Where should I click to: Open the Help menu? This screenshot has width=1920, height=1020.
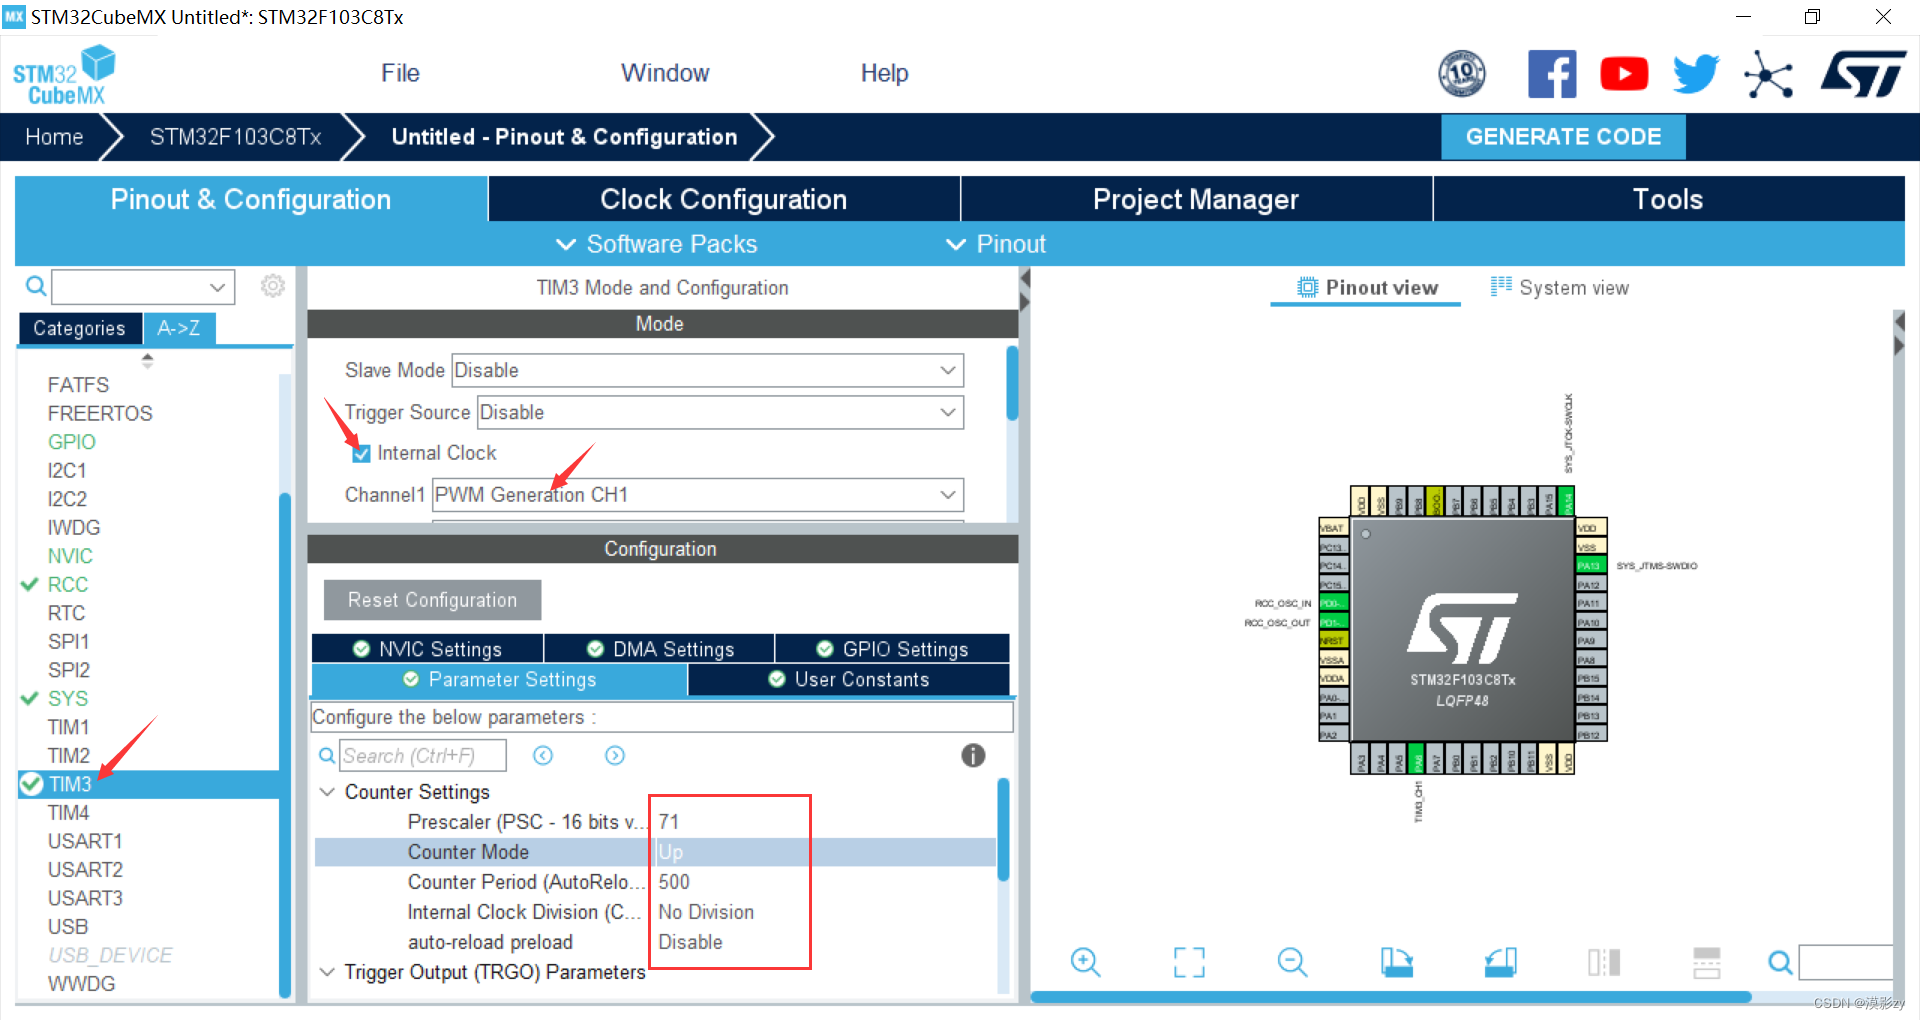884,73
